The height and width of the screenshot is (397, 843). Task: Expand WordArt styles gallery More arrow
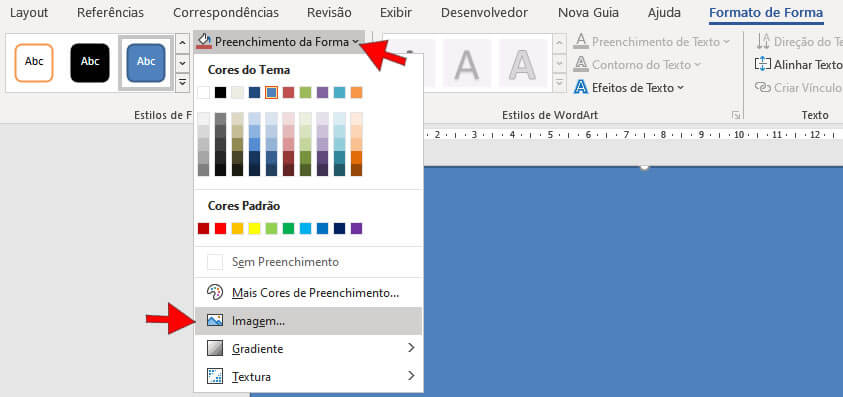[559, 82]
